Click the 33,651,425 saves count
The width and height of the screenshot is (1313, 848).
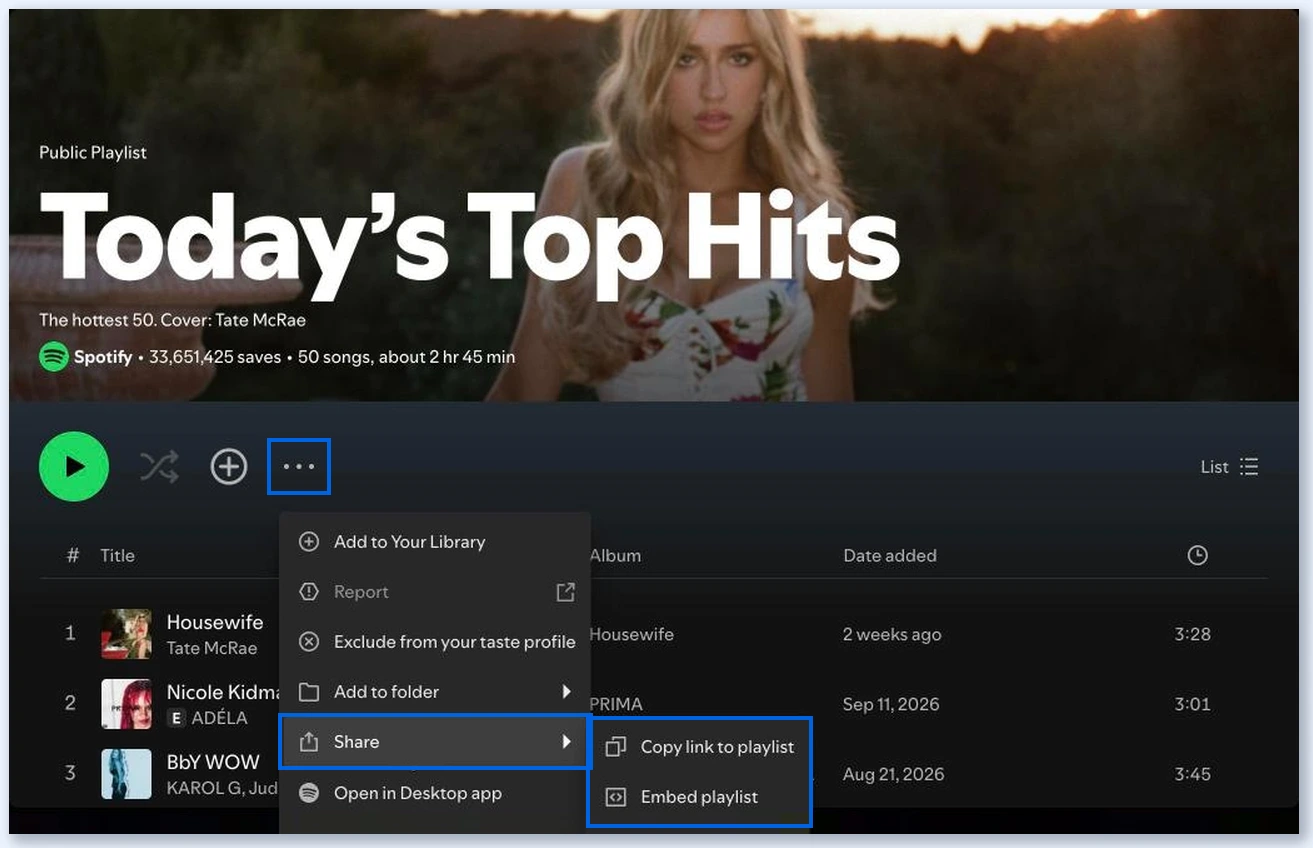coord(215,357)
